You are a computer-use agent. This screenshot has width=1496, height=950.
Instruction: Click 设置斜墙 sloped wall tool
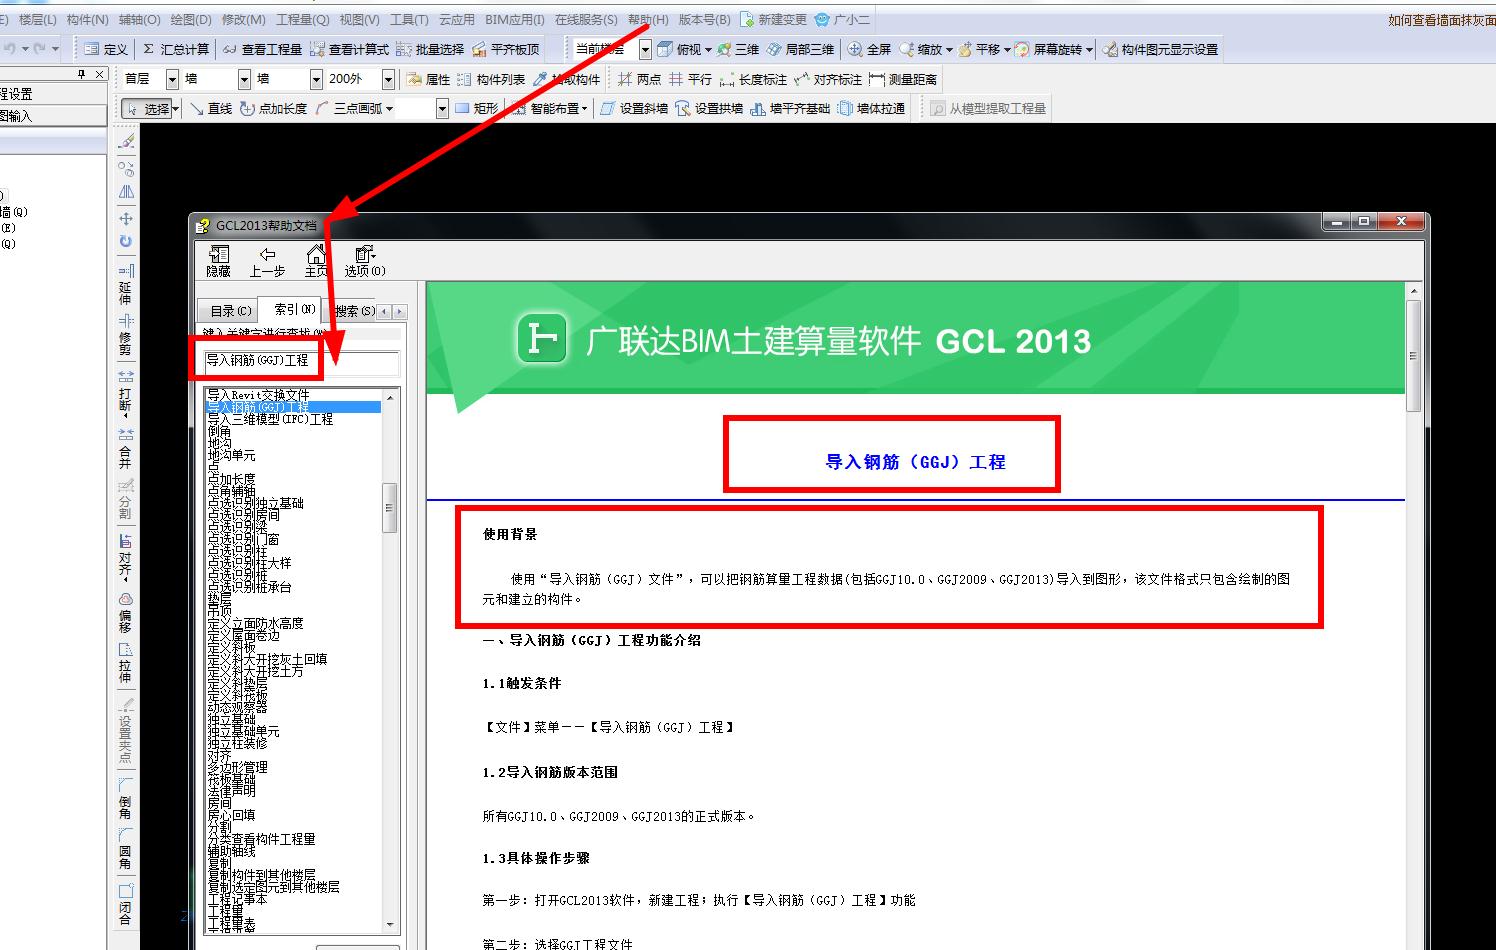(634, 108)
